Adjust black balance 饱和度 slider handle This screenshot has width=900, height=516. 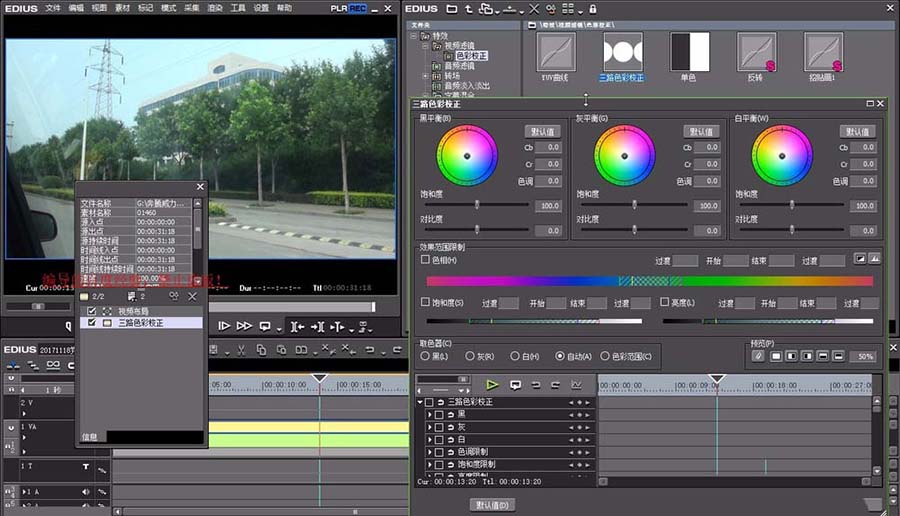pyautogui.click(x=477, y=204)
